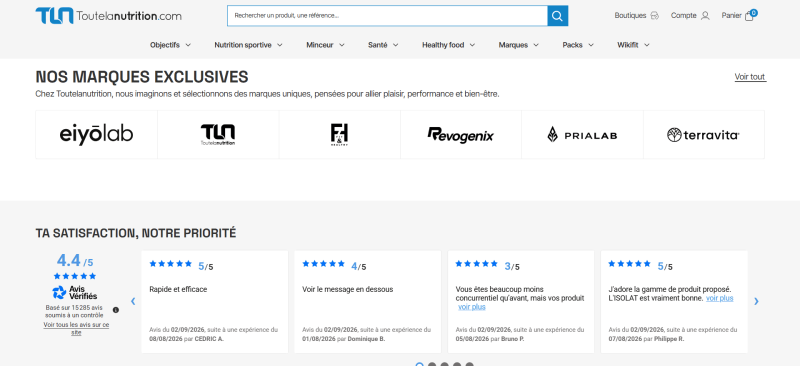Click the 'Rapide et efficace' review text
Viewport: 800px width, 366px height.
tap(178, 289)
